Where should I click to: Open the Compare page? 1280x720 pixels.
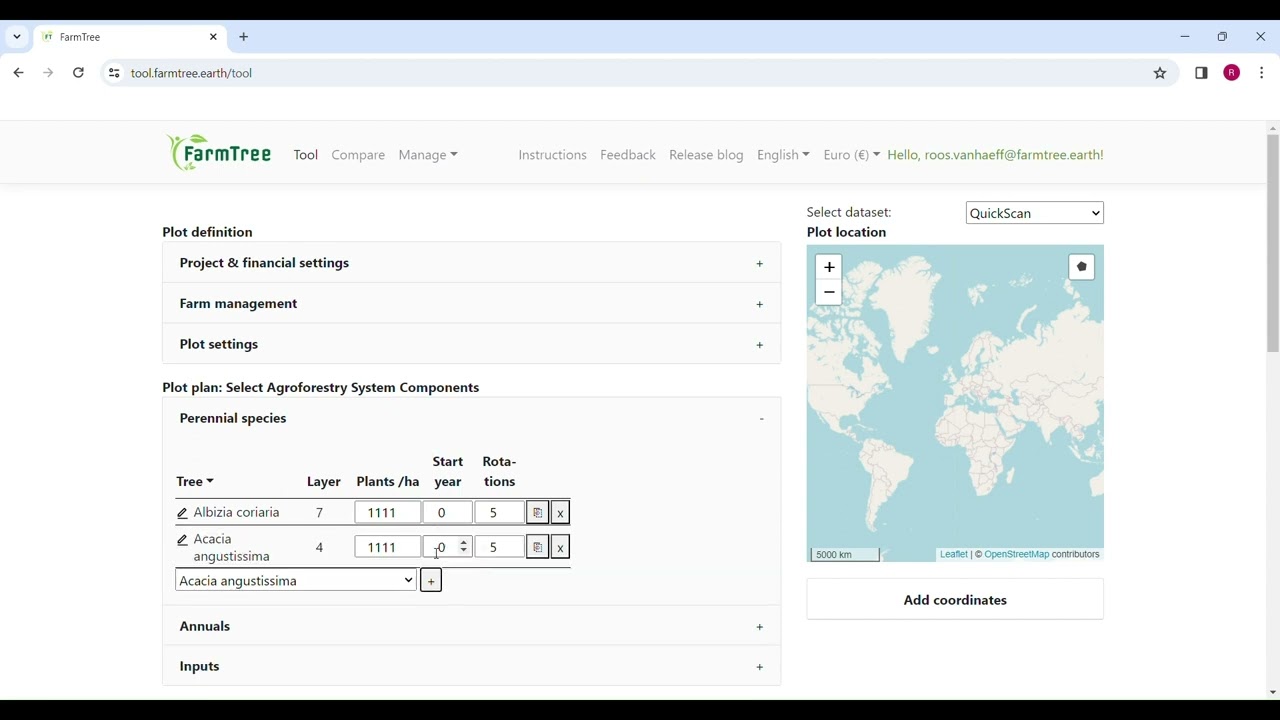(358, 155)
